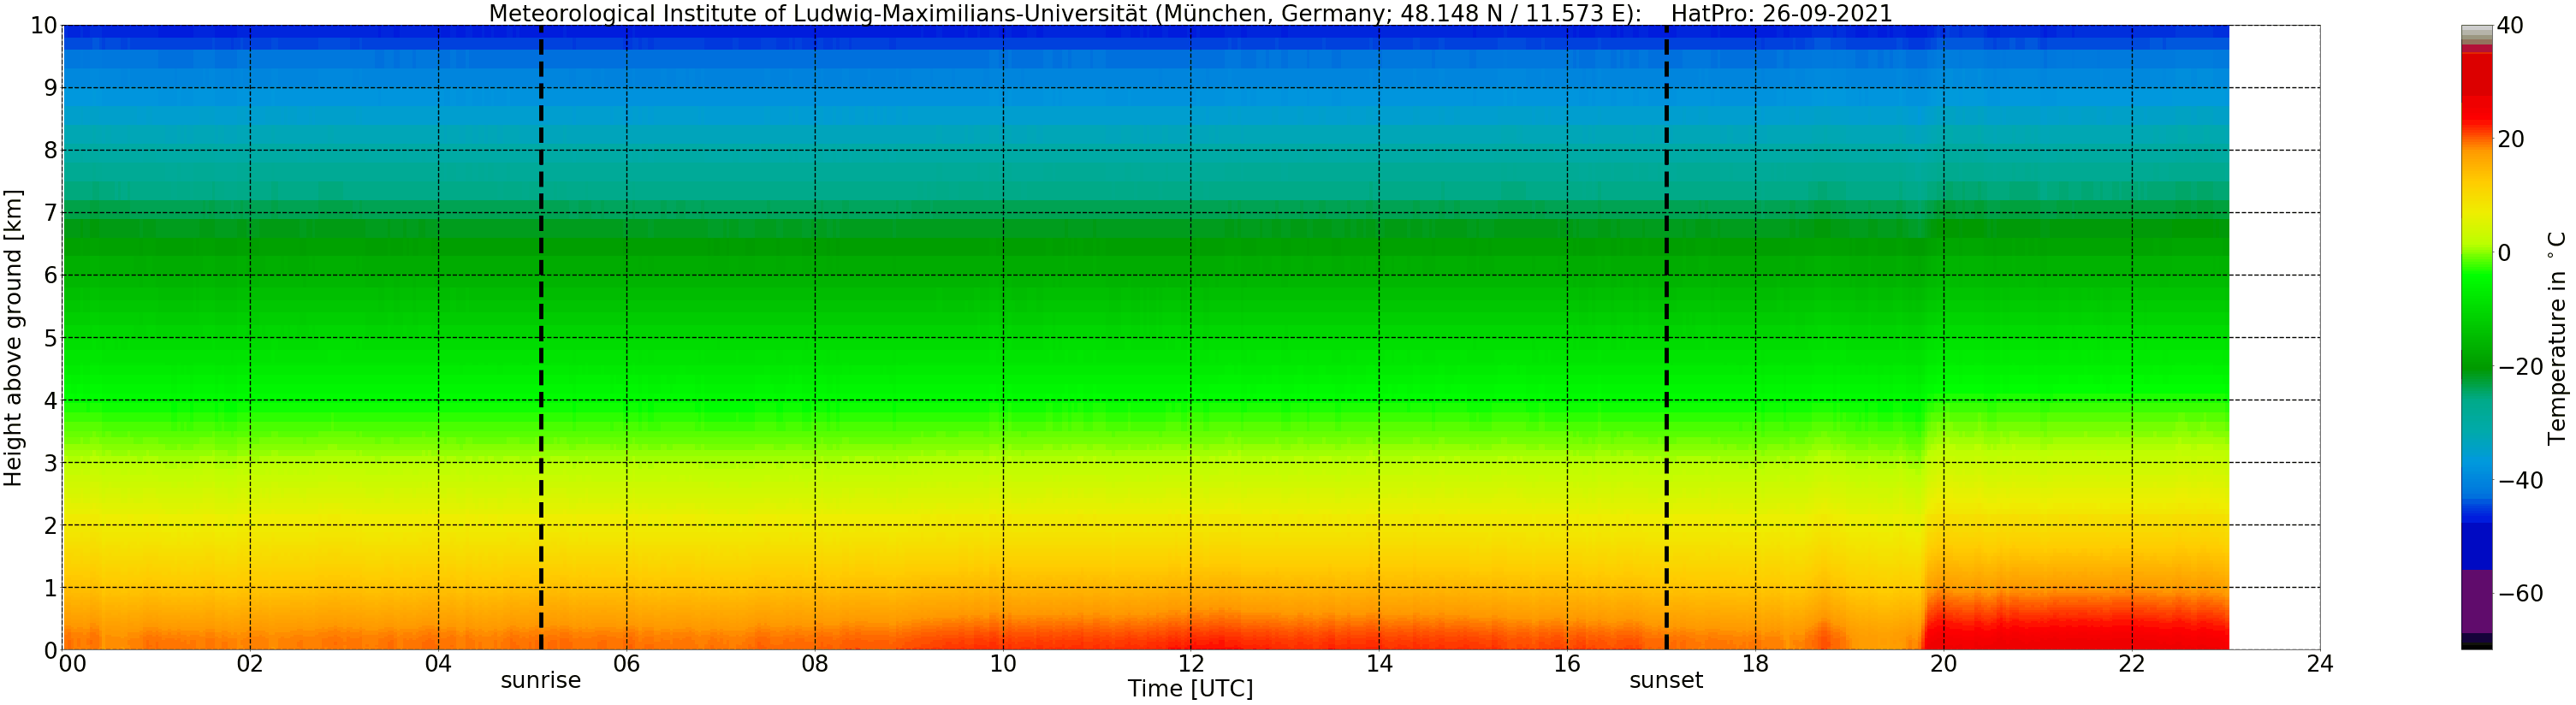Click the 20 tick on time axis
The height and width of the screenshot is (705, 2576).
pos(1943,664)
